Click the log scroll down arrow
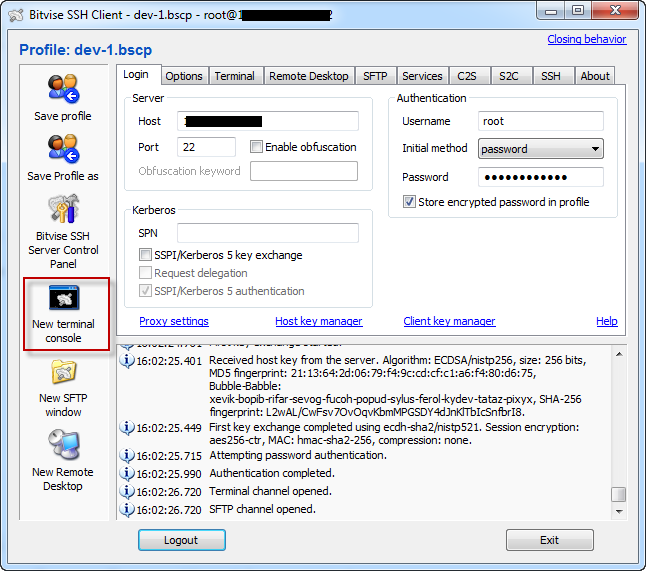 pos(619,511)
